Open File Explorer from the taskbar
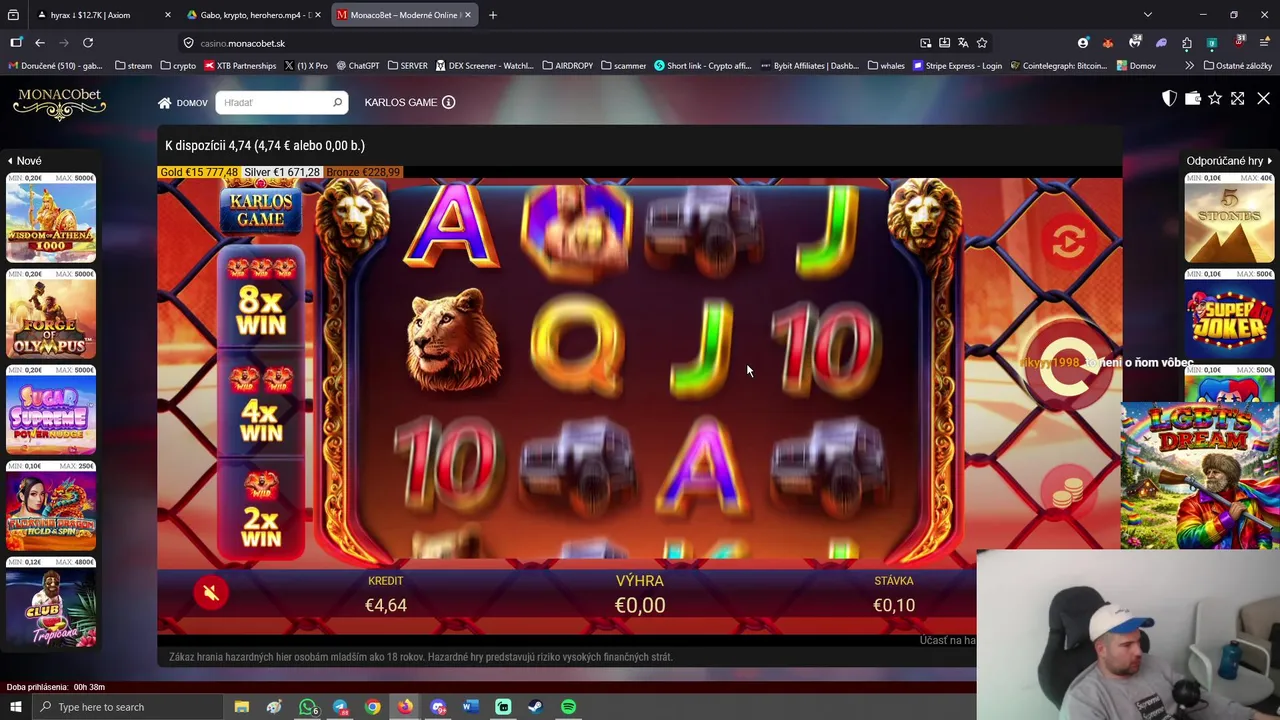Image resolution: width=1280 pixels, height=720 pixels. [x=241, y=707]
